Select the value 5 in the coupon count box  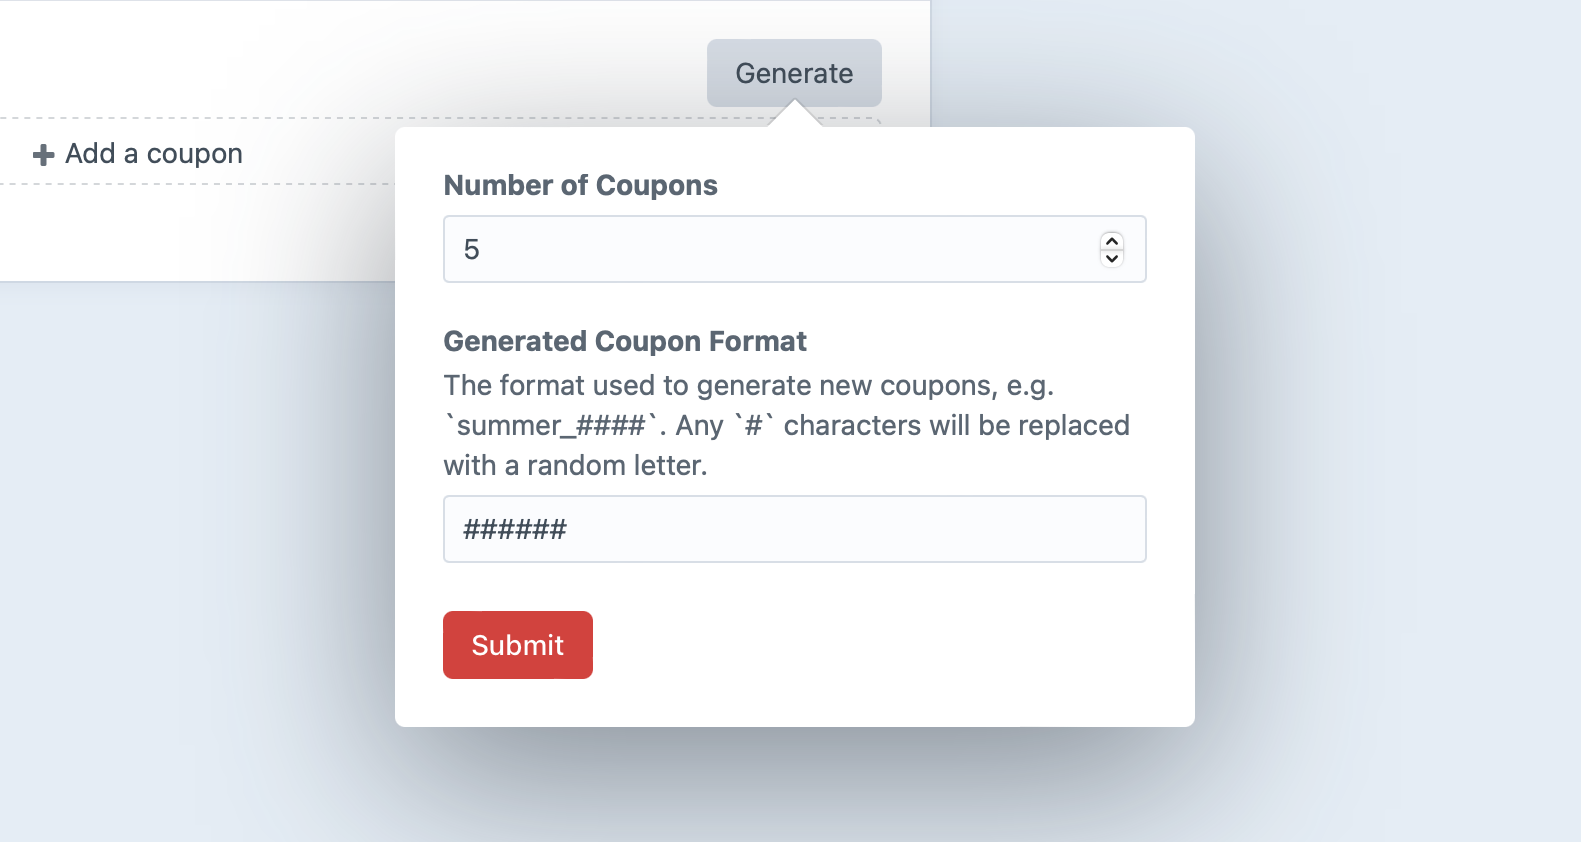471,249
